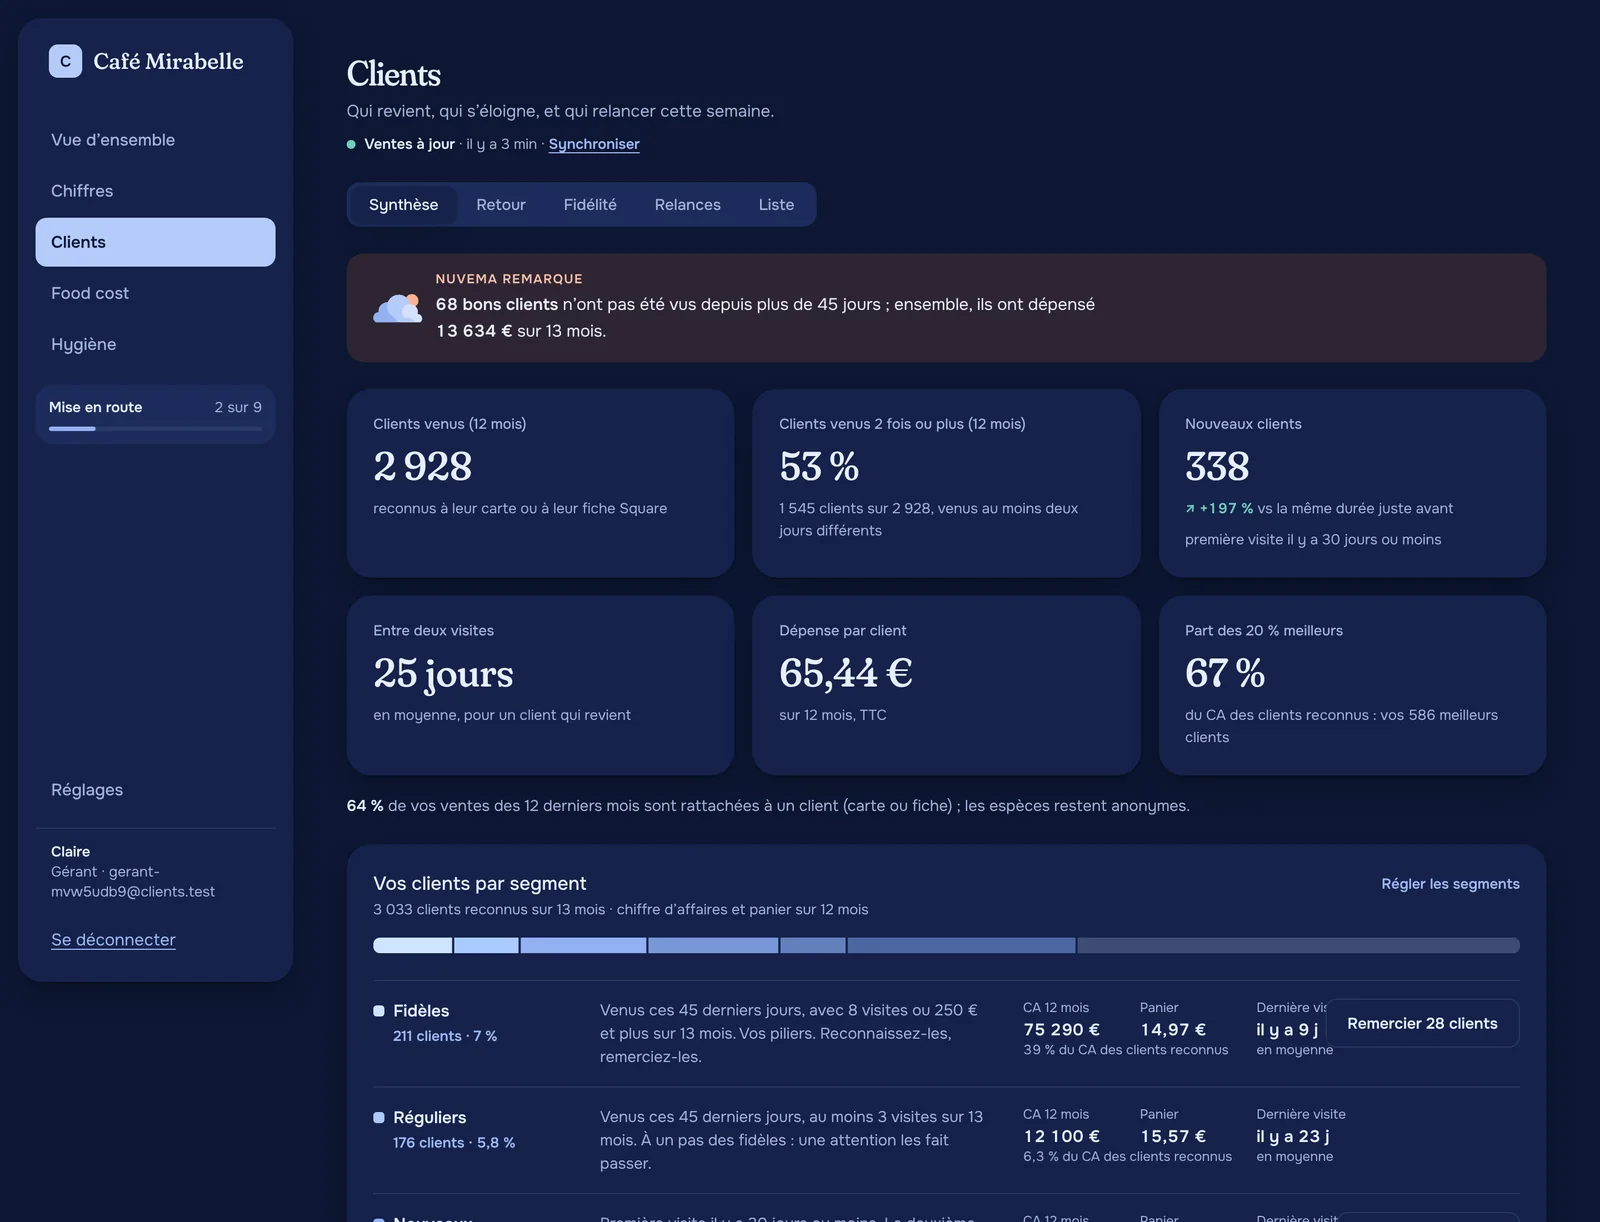1600x1222 pixels.
Task: Click the "25 jours" value
Action: pos(443,674)
